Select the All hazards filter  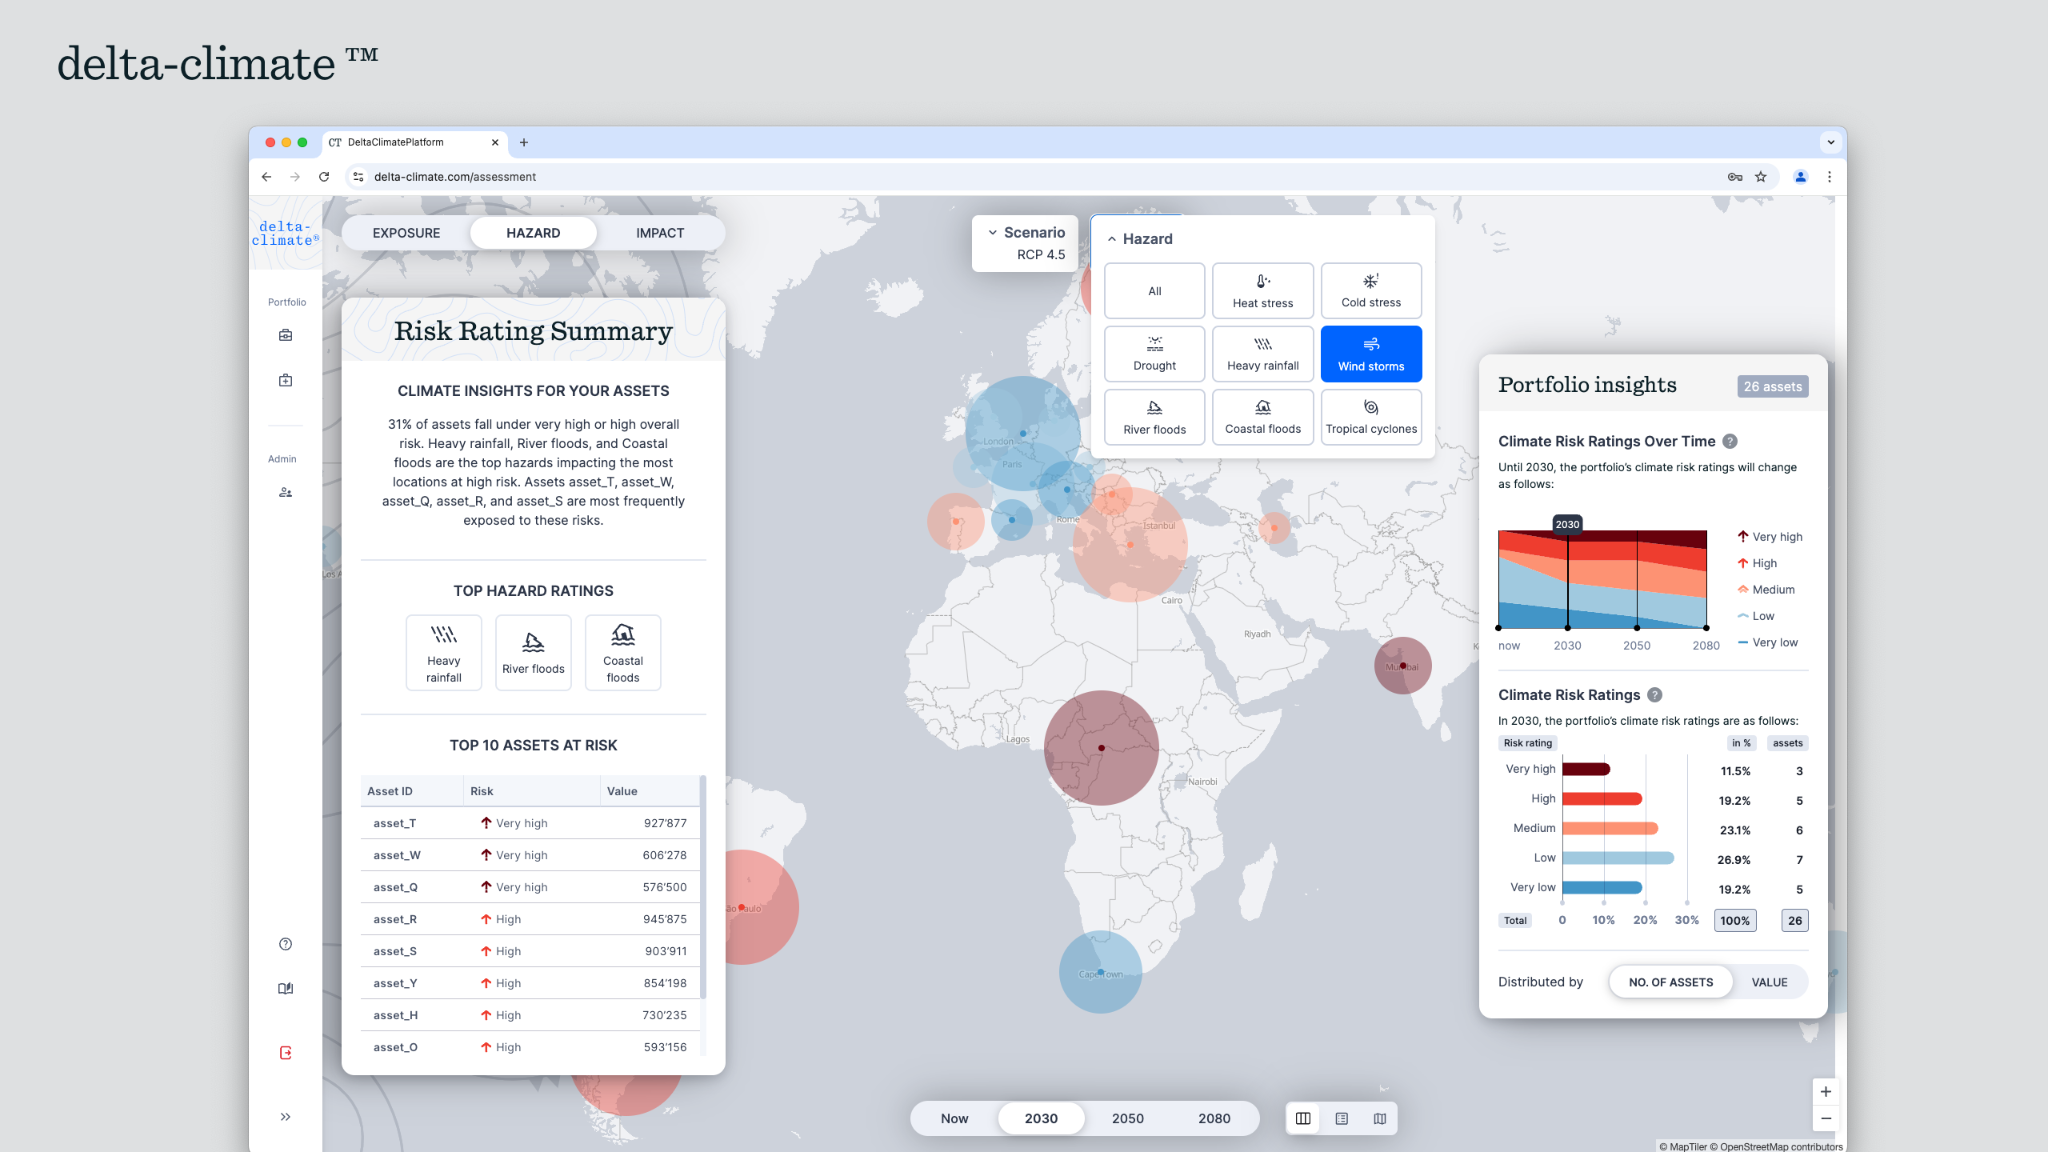tap(1154, 291)
